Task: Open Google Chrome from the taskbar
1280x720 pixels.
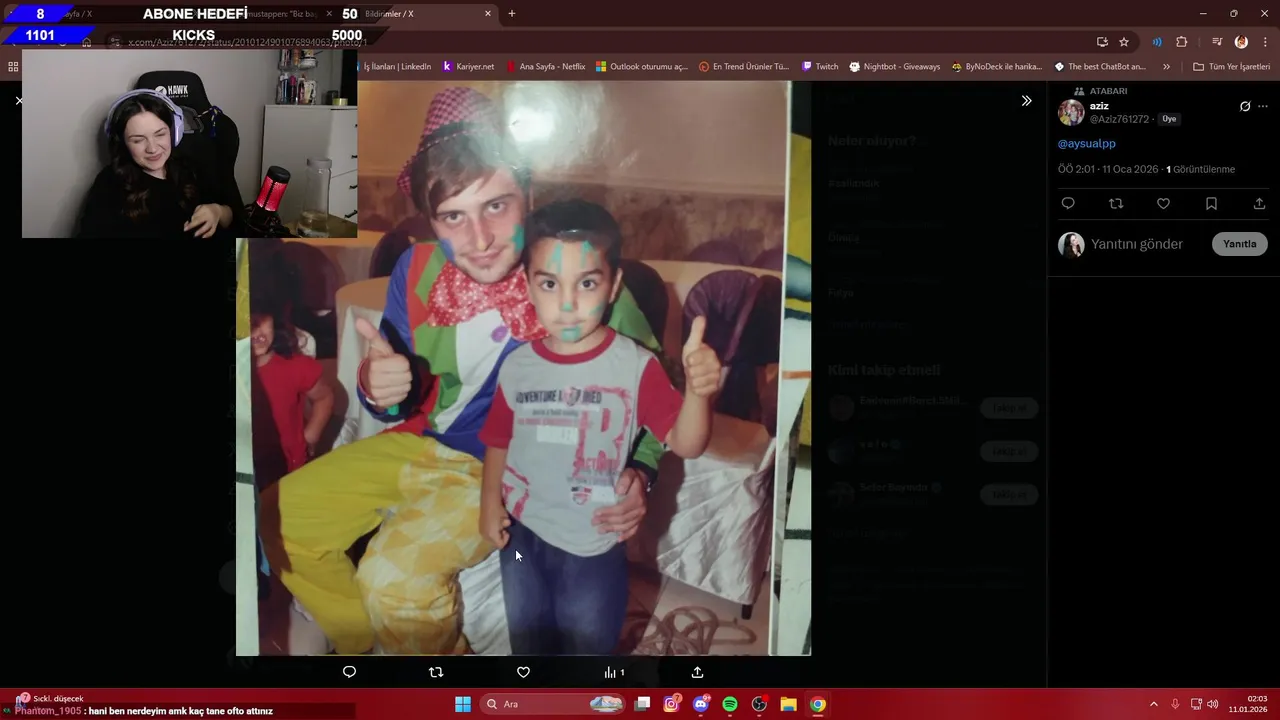Action: (x=818, y=704)
